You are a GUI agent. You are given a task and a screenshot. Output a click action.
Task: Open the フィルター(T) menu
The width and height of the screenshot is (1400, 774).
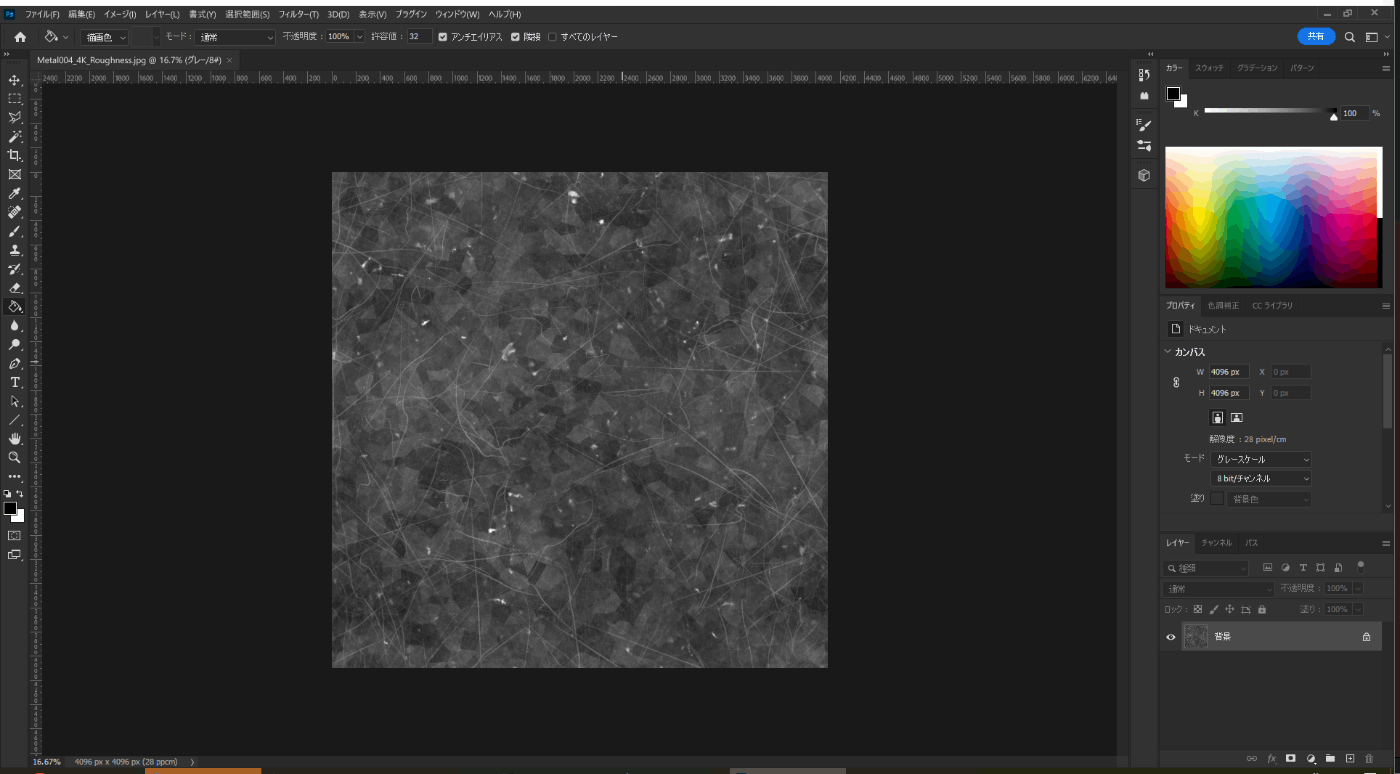pos(299,15)
